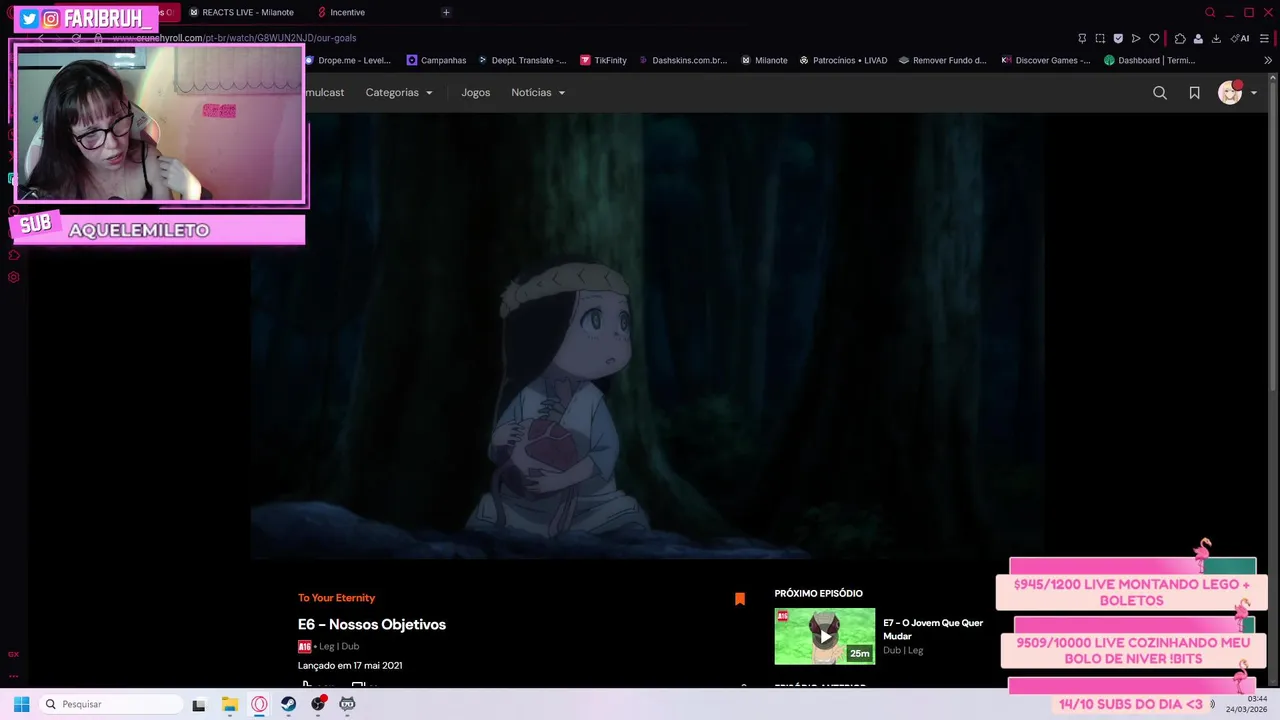Screen dimensions: 1280x720
Task: Open the Milanote bookmark
Action: coord(764,60)
